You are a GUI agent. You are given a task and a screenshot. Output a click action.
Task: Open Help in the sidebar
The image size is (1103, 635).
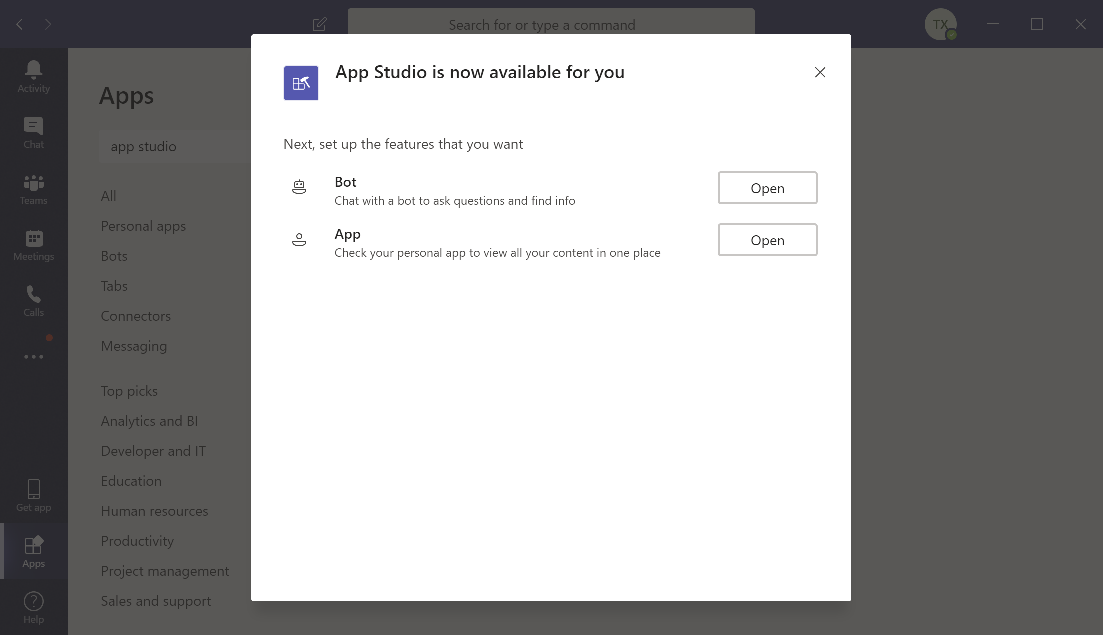33,608
